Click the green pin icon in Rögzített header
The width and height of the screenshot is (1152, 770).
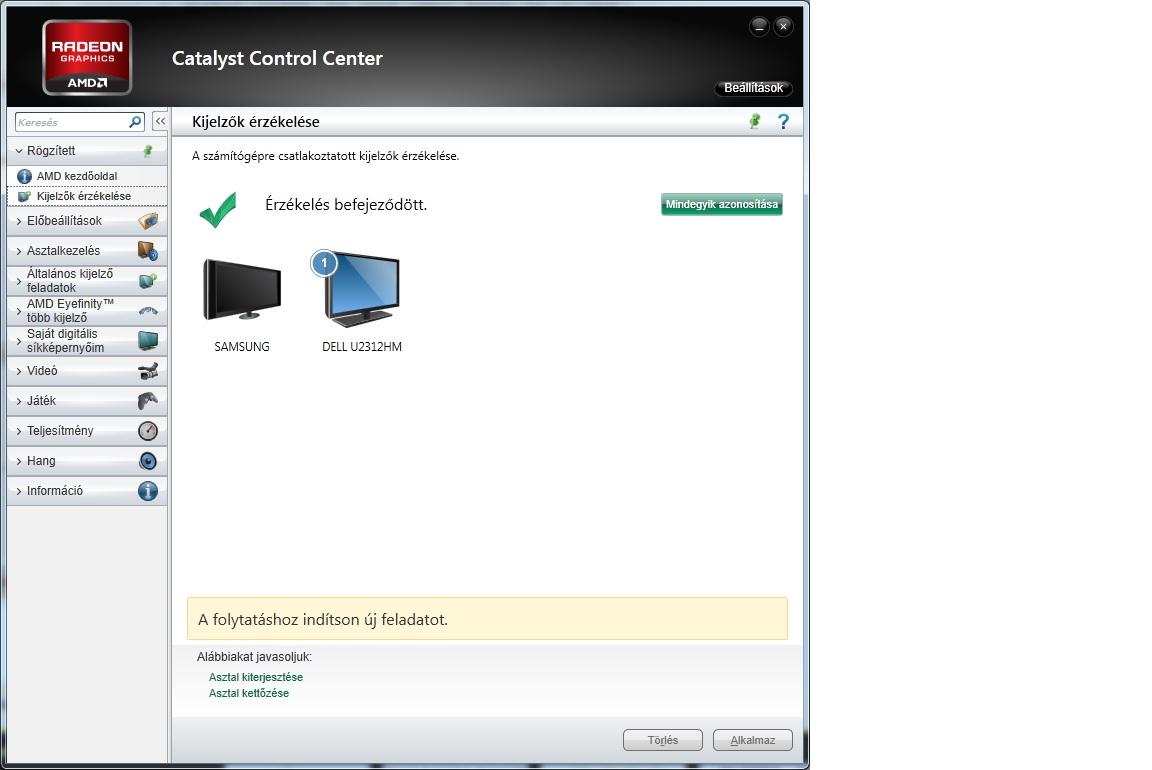148,151
